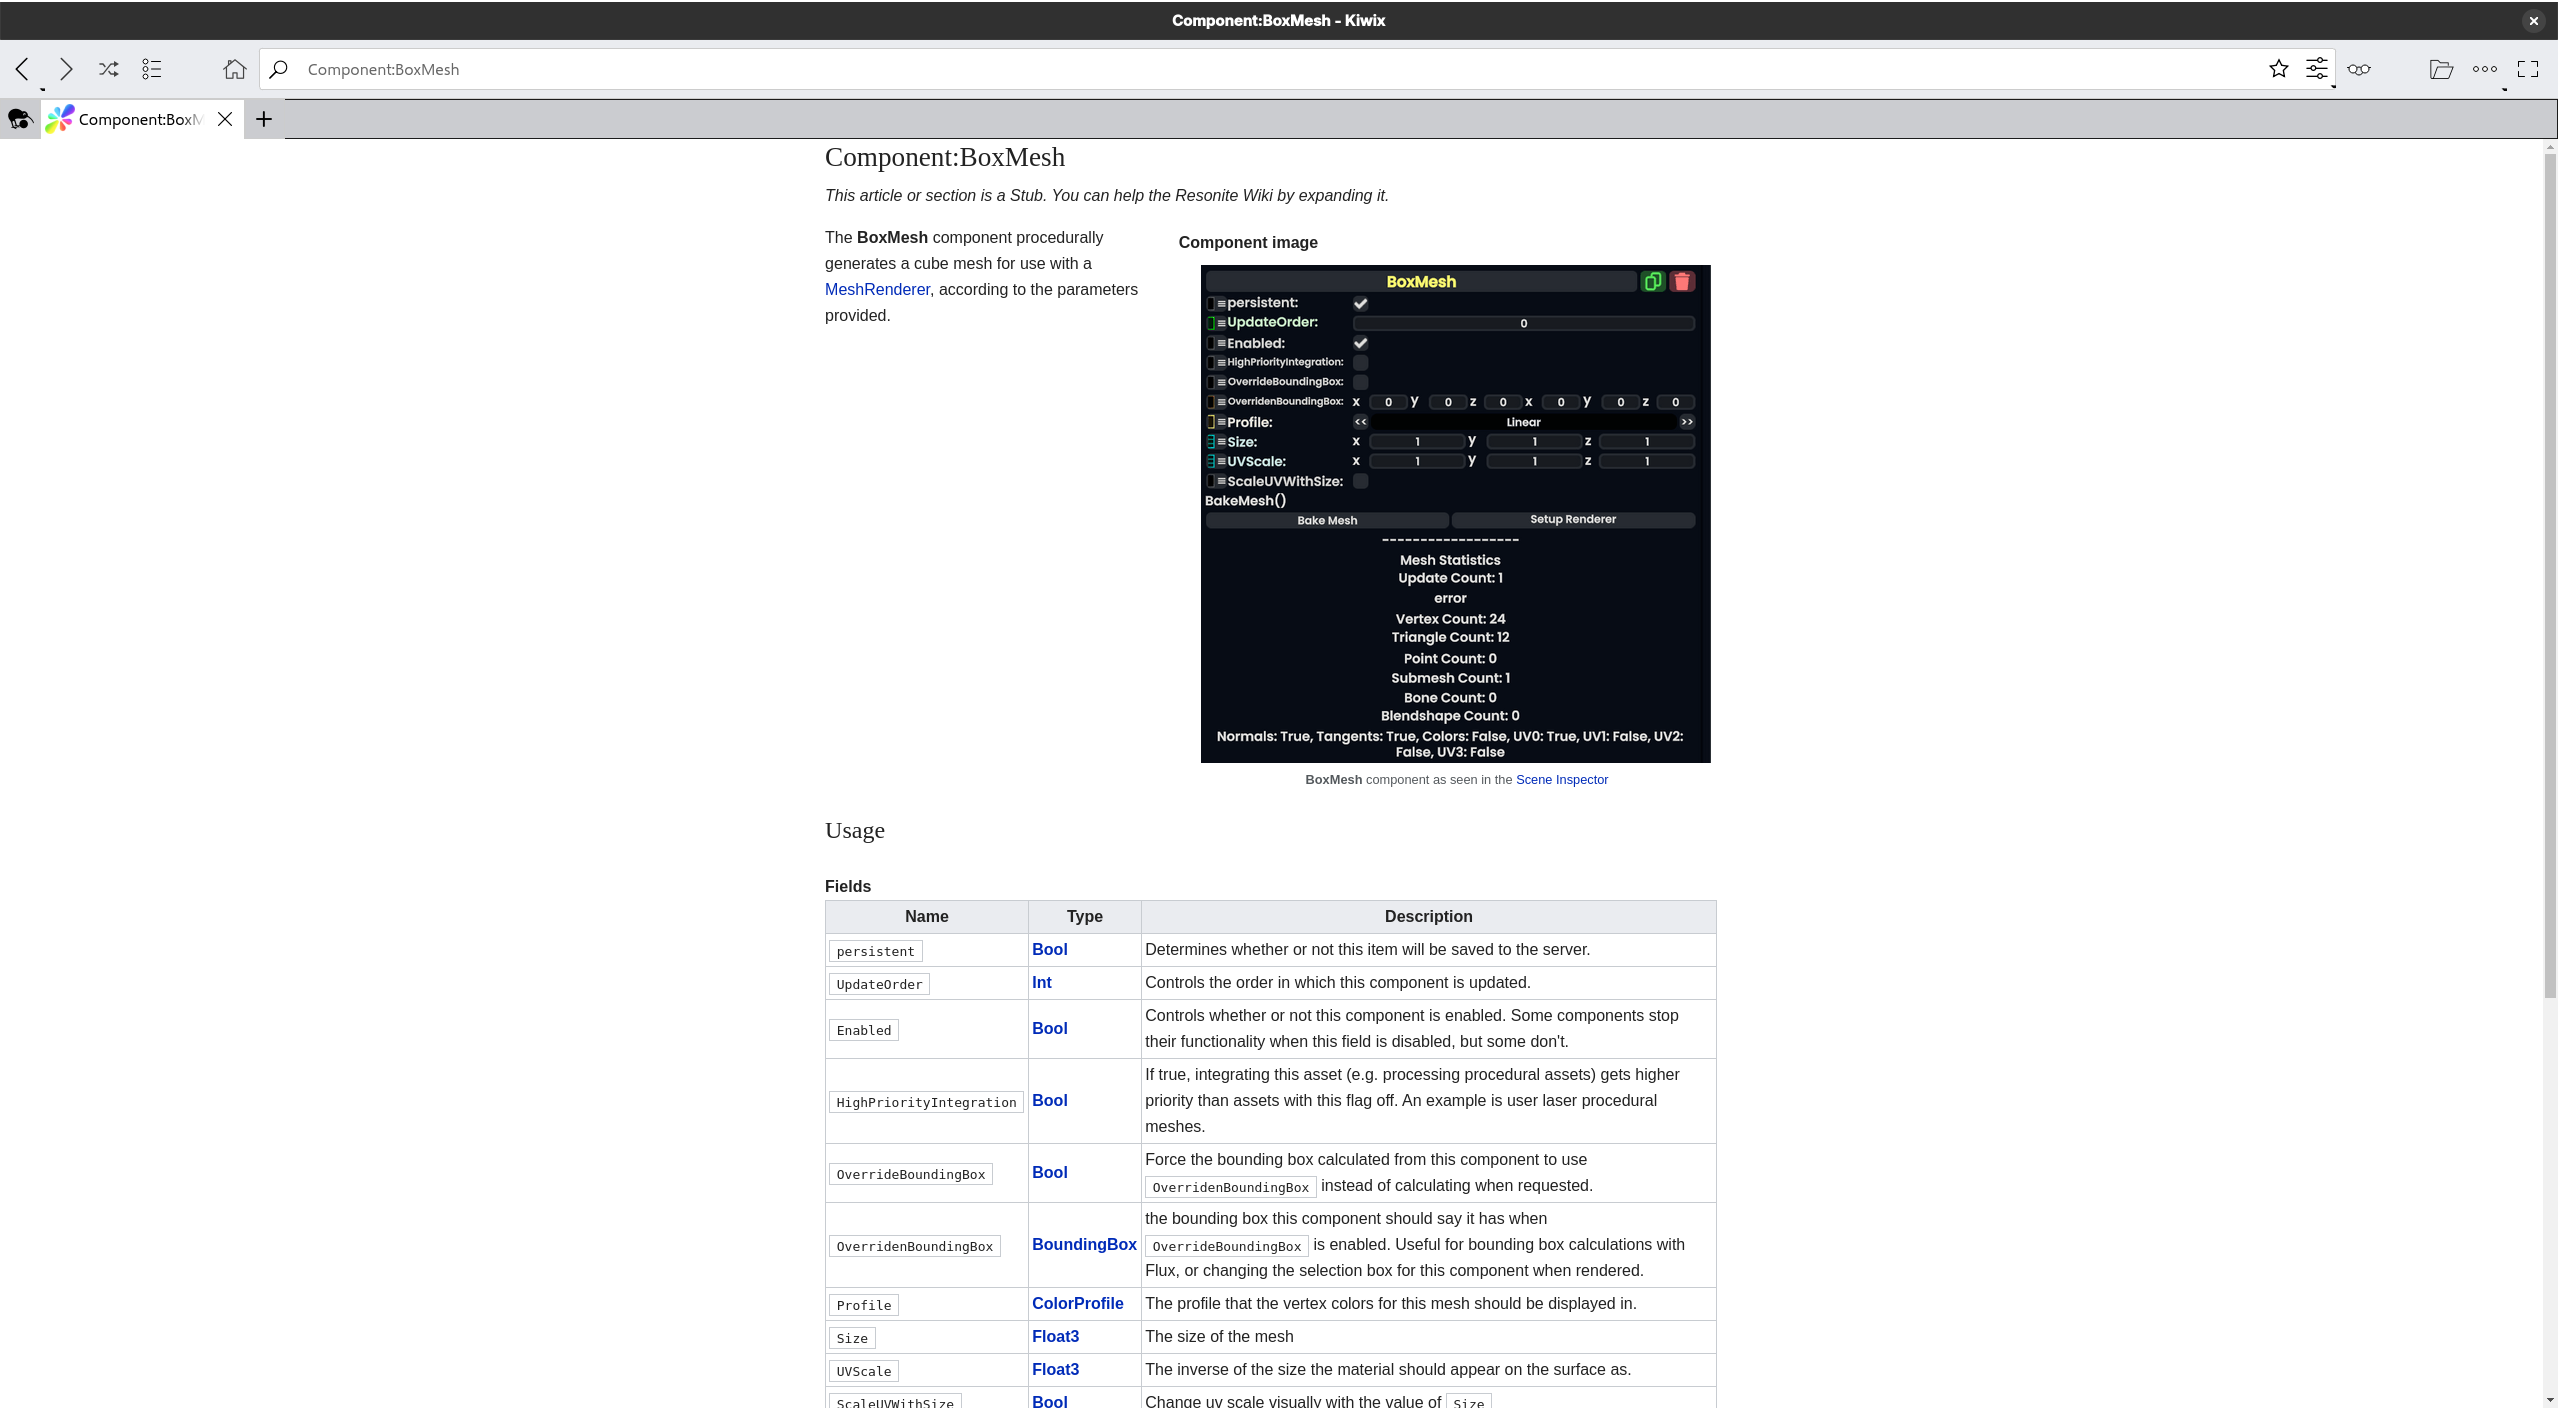
Task: Bookmark this page with the star icon
Action: click(2278, 69)
